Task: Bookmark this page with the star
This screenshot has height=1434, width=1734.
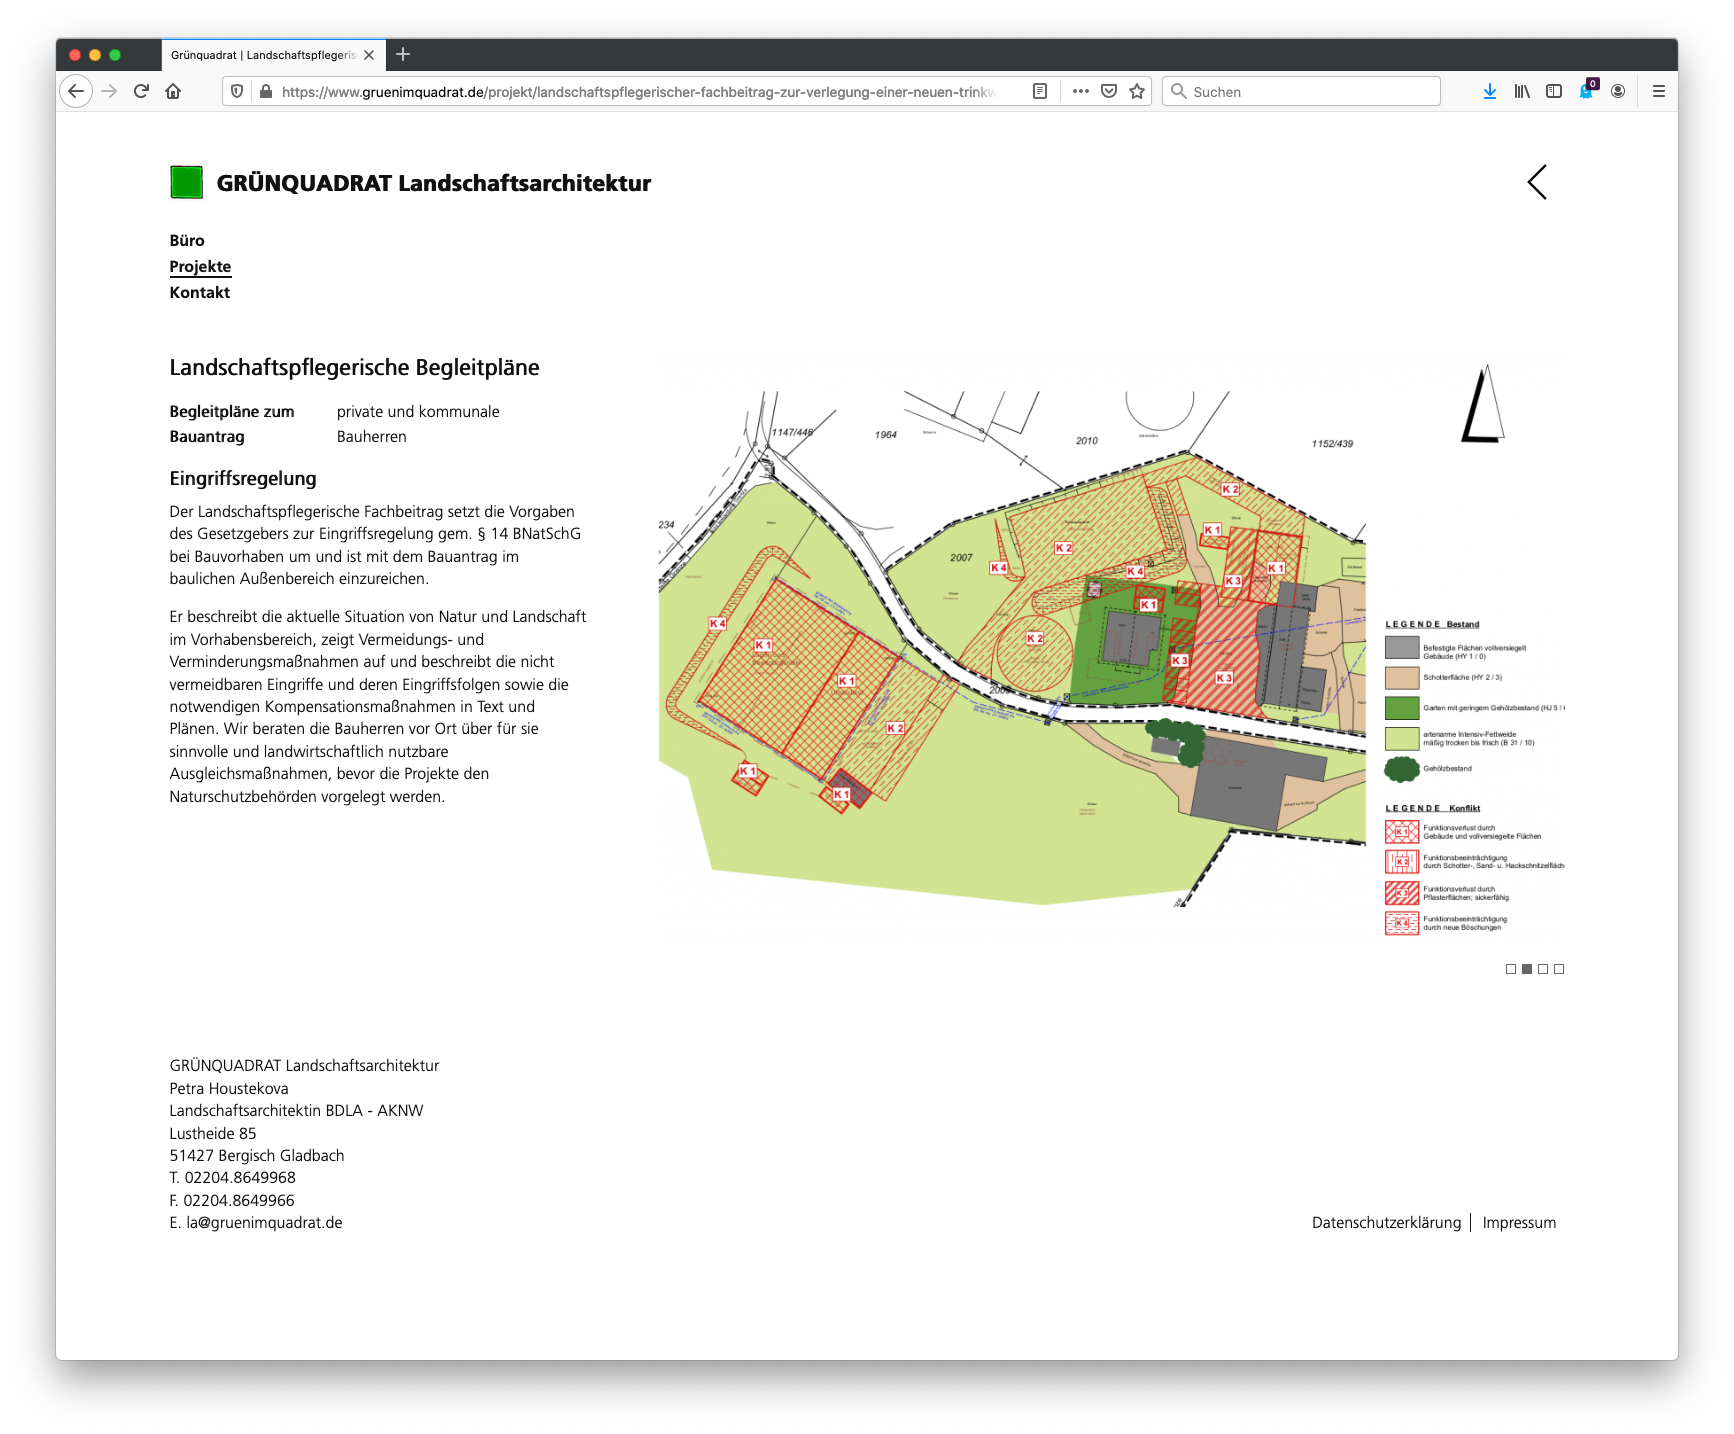Action: [x=1137, y=91]
